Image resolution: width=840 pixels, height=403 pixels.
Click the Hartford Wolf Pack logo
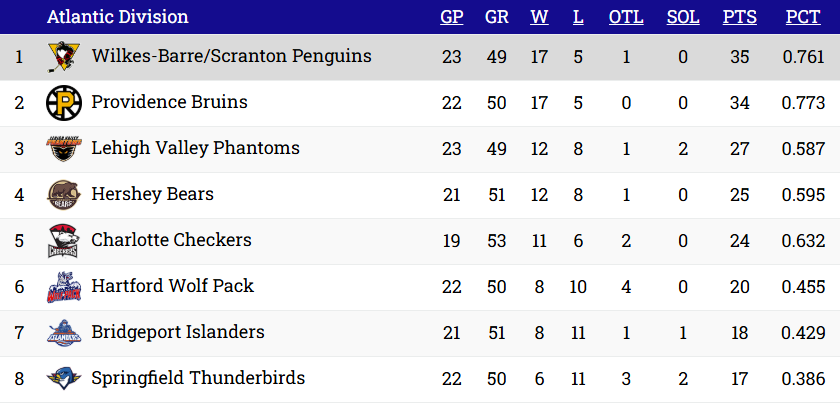coord(62,287)
